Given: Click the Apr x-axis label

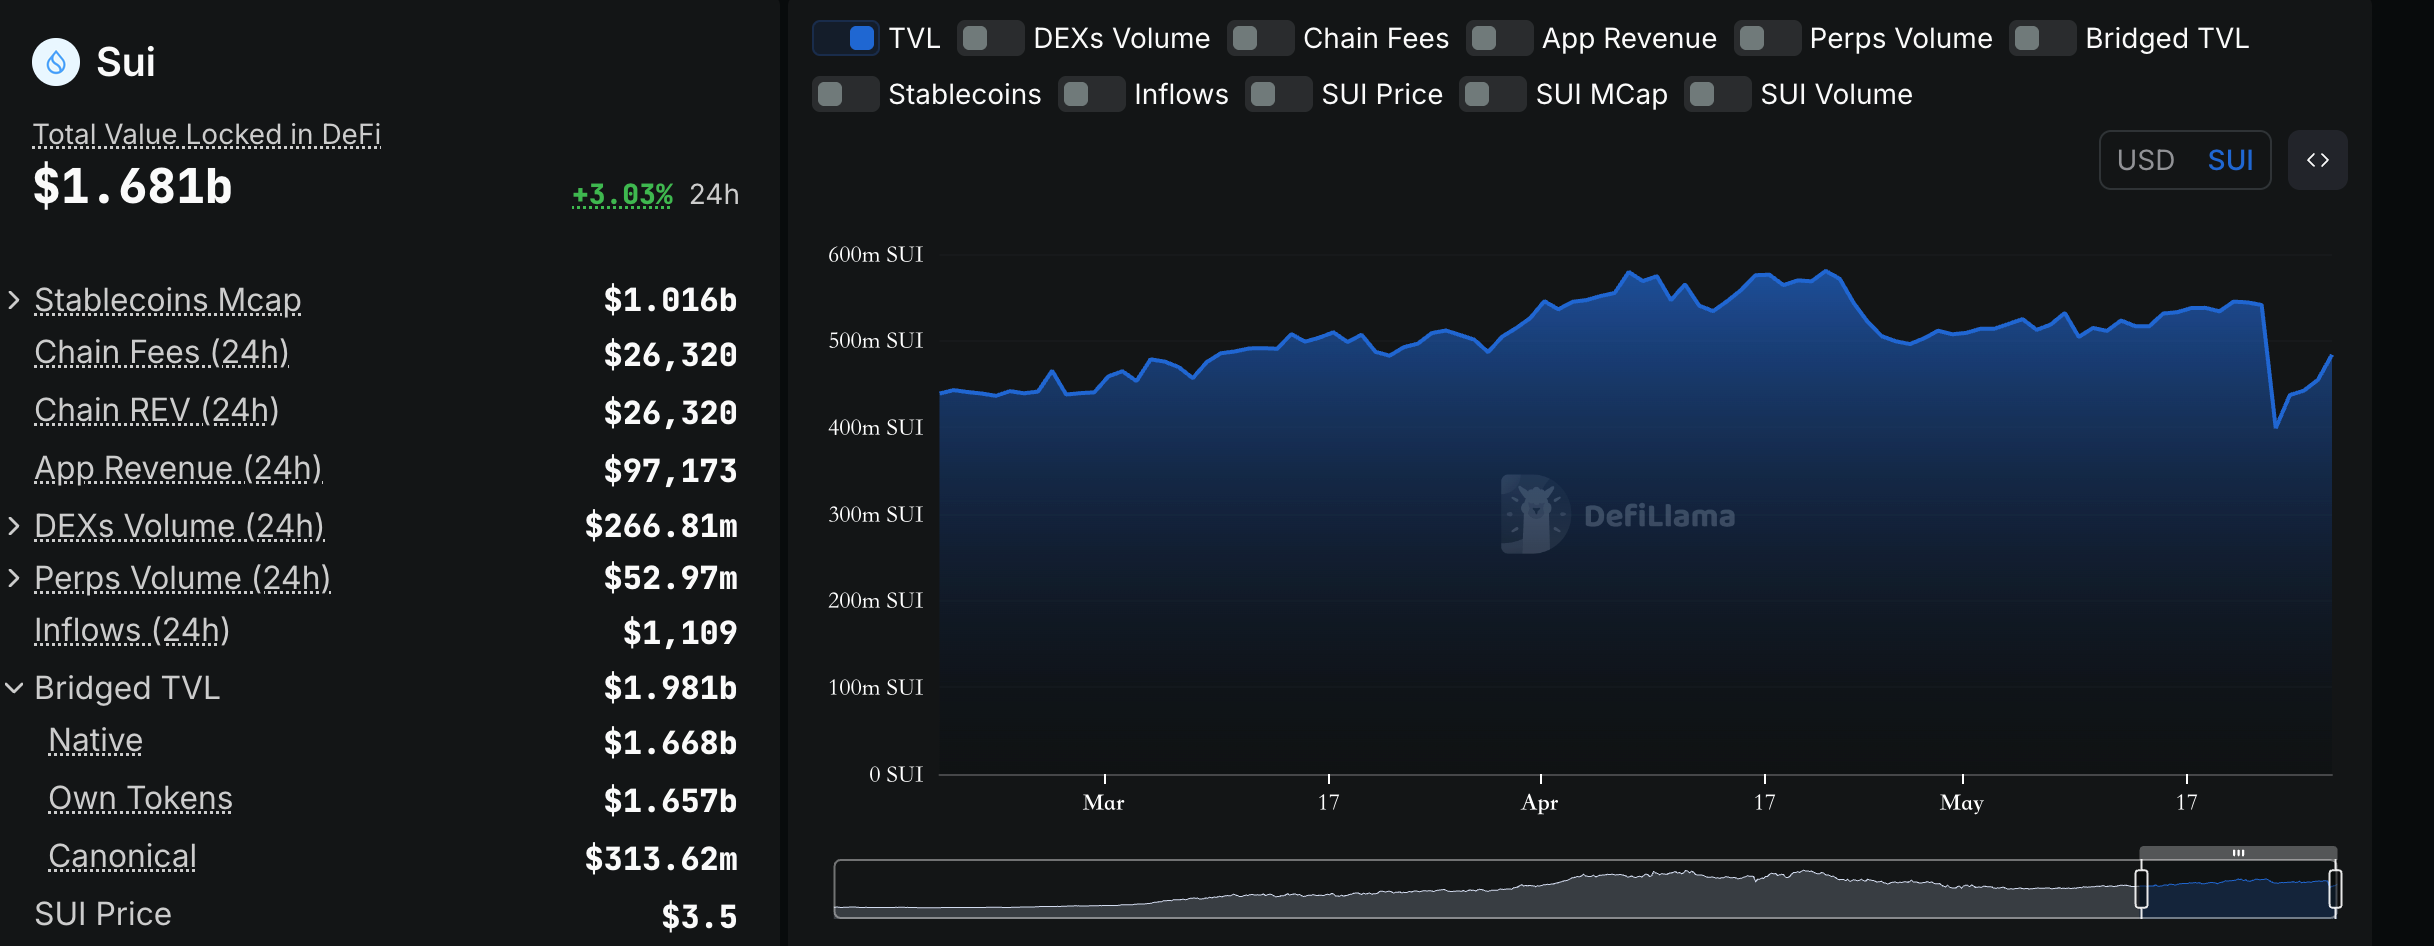Looking at the screenshot, I should [x=1540, y=802].
